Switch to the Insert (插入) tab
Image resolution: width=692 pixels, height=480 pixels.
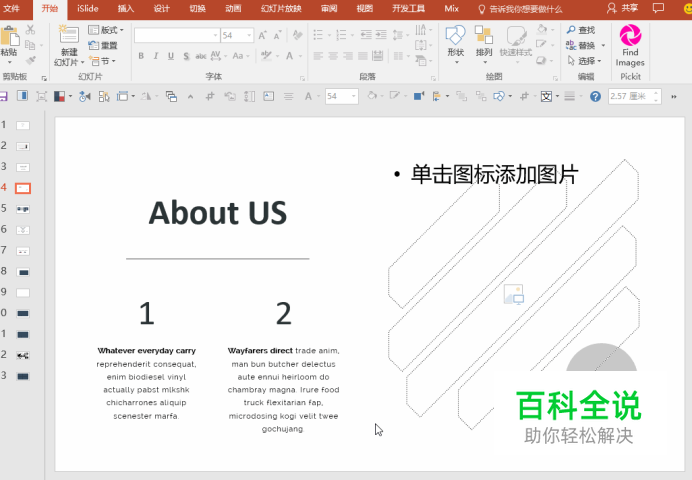[126, 8]
